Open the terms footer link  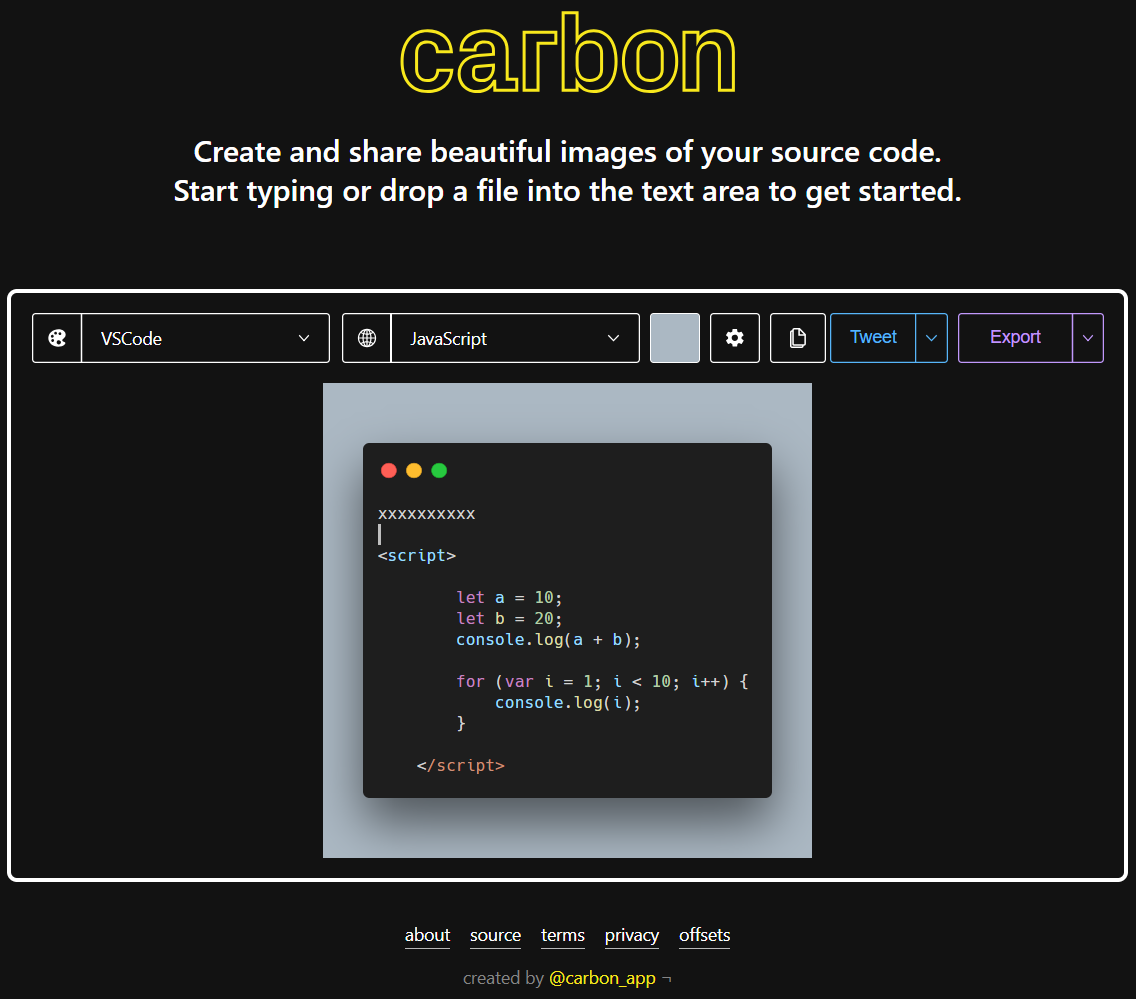tap(563, 935)
